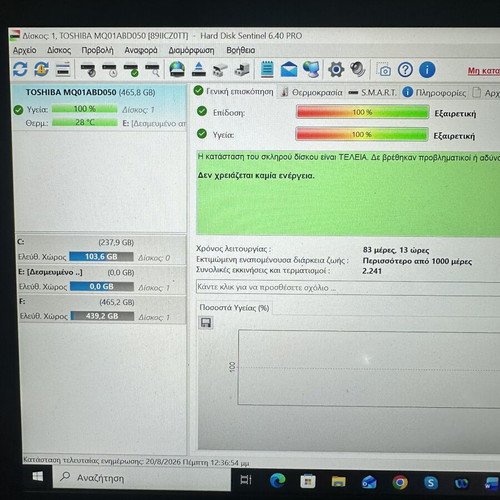The height and width of the screenshot is (500, 500).
Task: Click the F: free space 439,2 GB bar
Action: [x=102, y=316]
